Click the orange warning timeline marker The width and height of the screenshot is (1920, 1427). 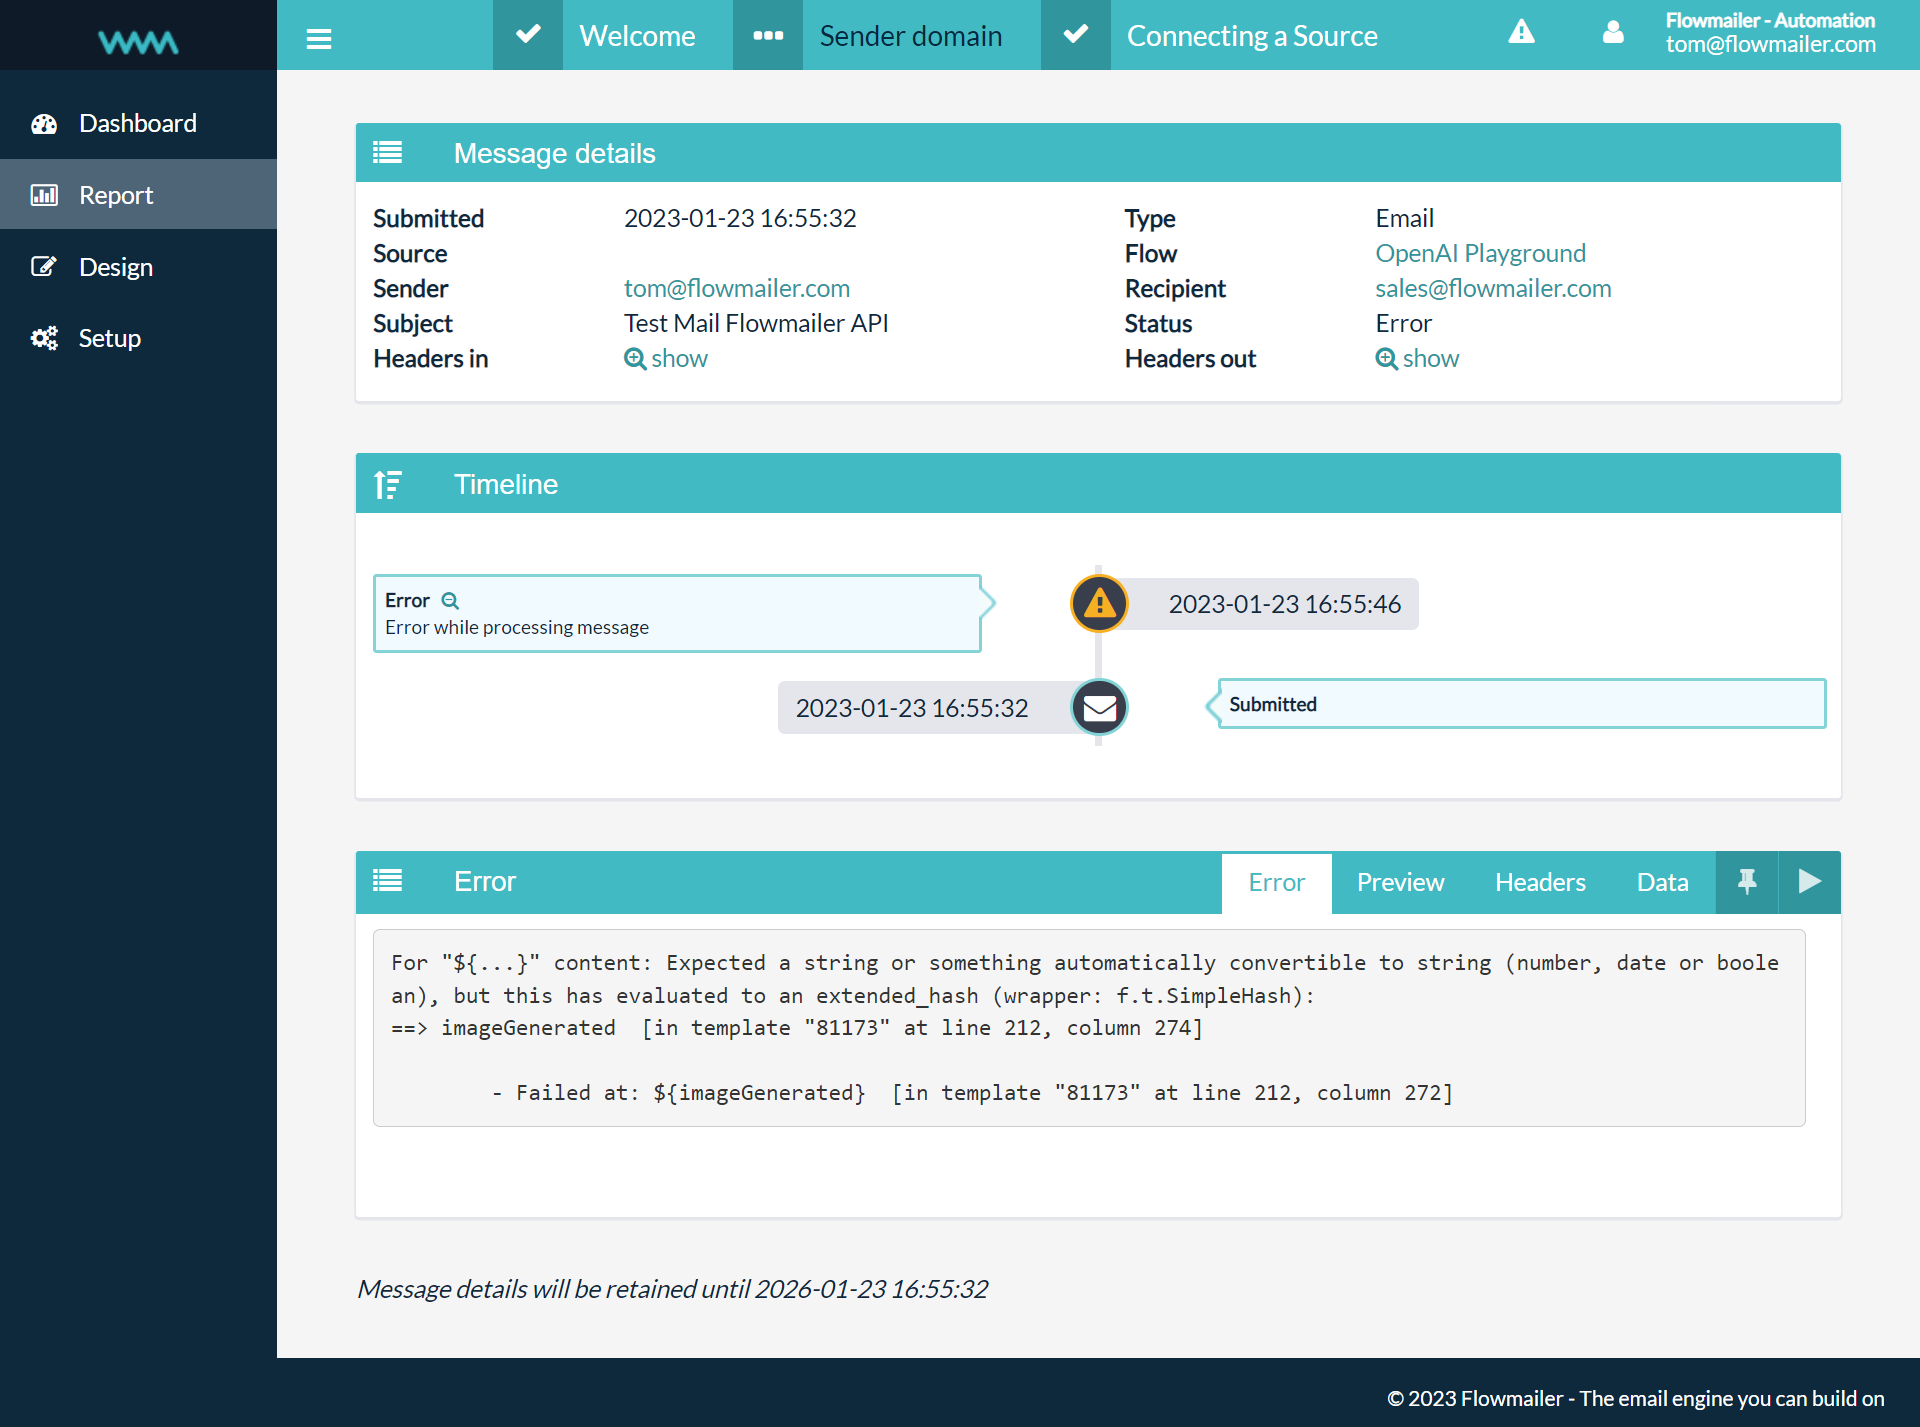coord(1099,604)
